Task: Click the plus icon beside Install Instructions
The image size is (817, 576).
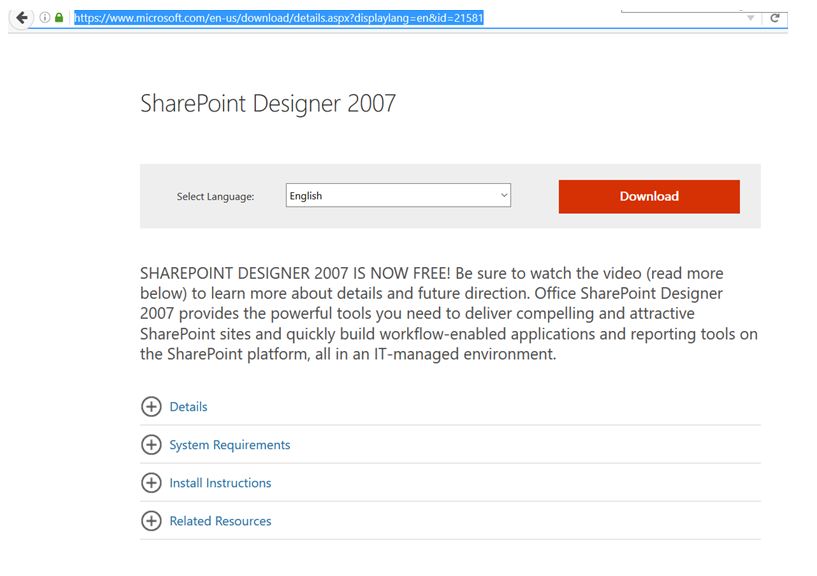Action: (x=151, y=483)
